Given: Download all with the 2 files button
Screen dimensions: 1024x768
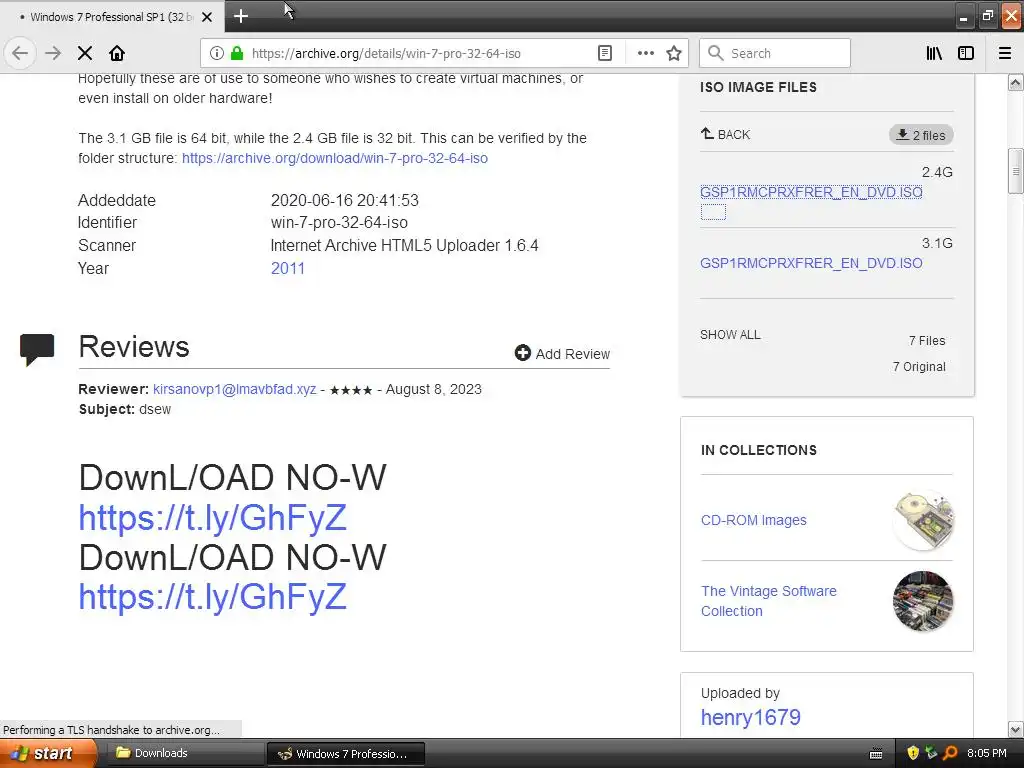Looking at the screenshot, I should tap(921, 135).
